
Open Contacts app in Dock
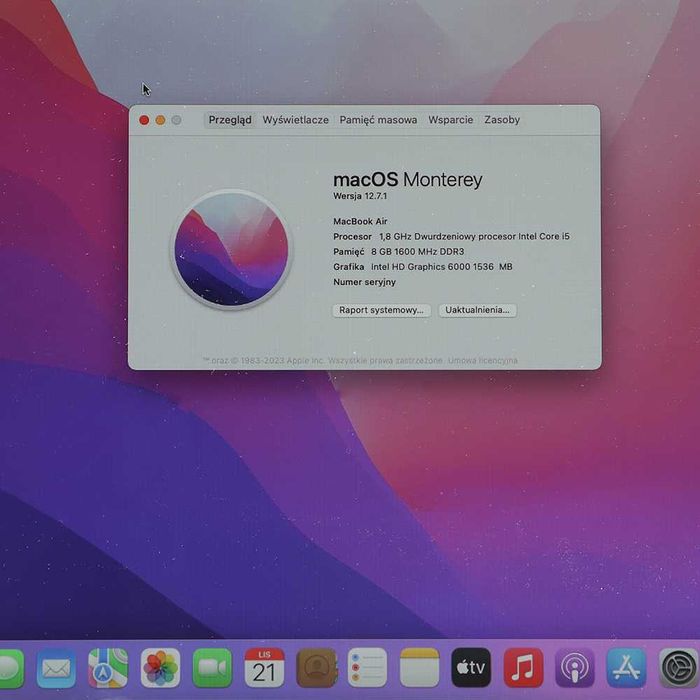pos(316,668)
